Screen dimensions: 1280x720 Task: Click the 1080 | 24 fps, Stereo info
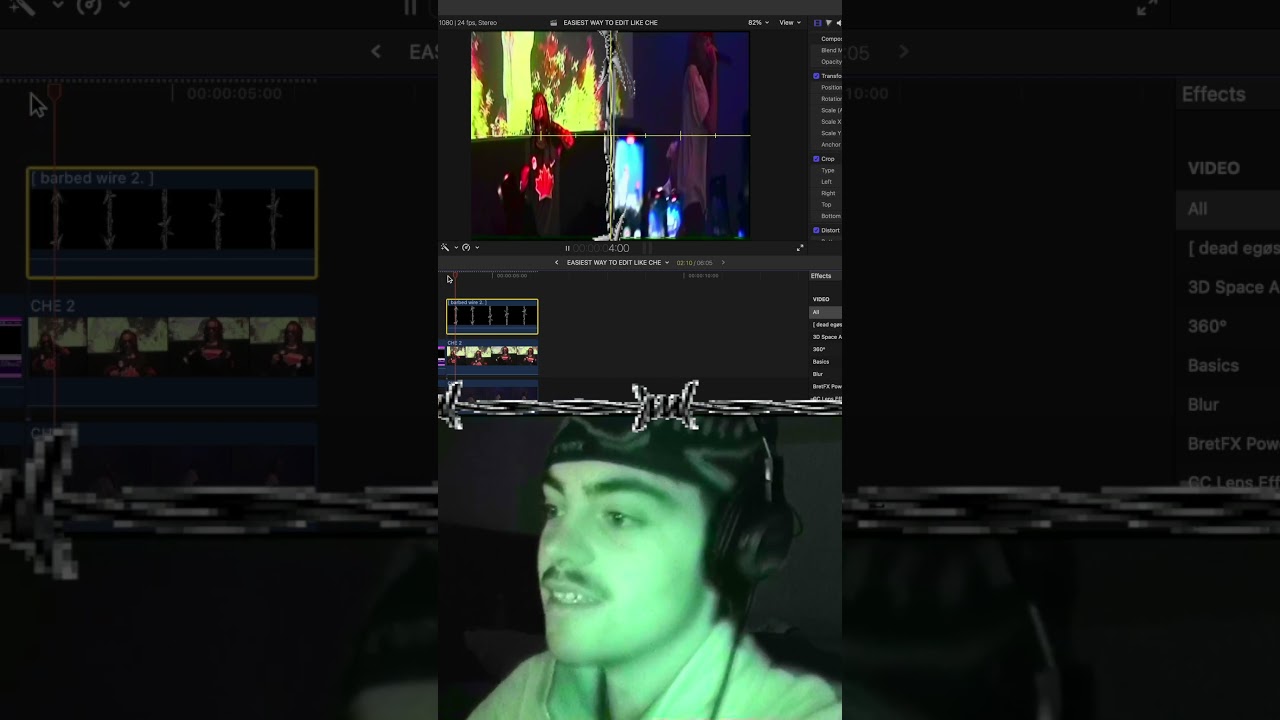coord(468,22)
